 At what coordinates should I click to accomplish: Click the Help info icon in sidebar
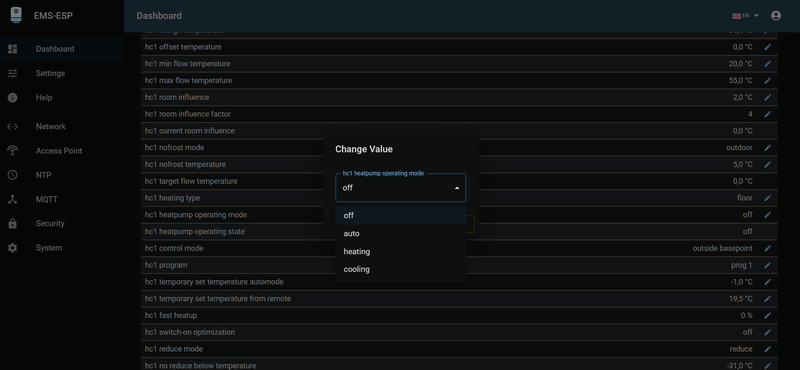[13, 97]
